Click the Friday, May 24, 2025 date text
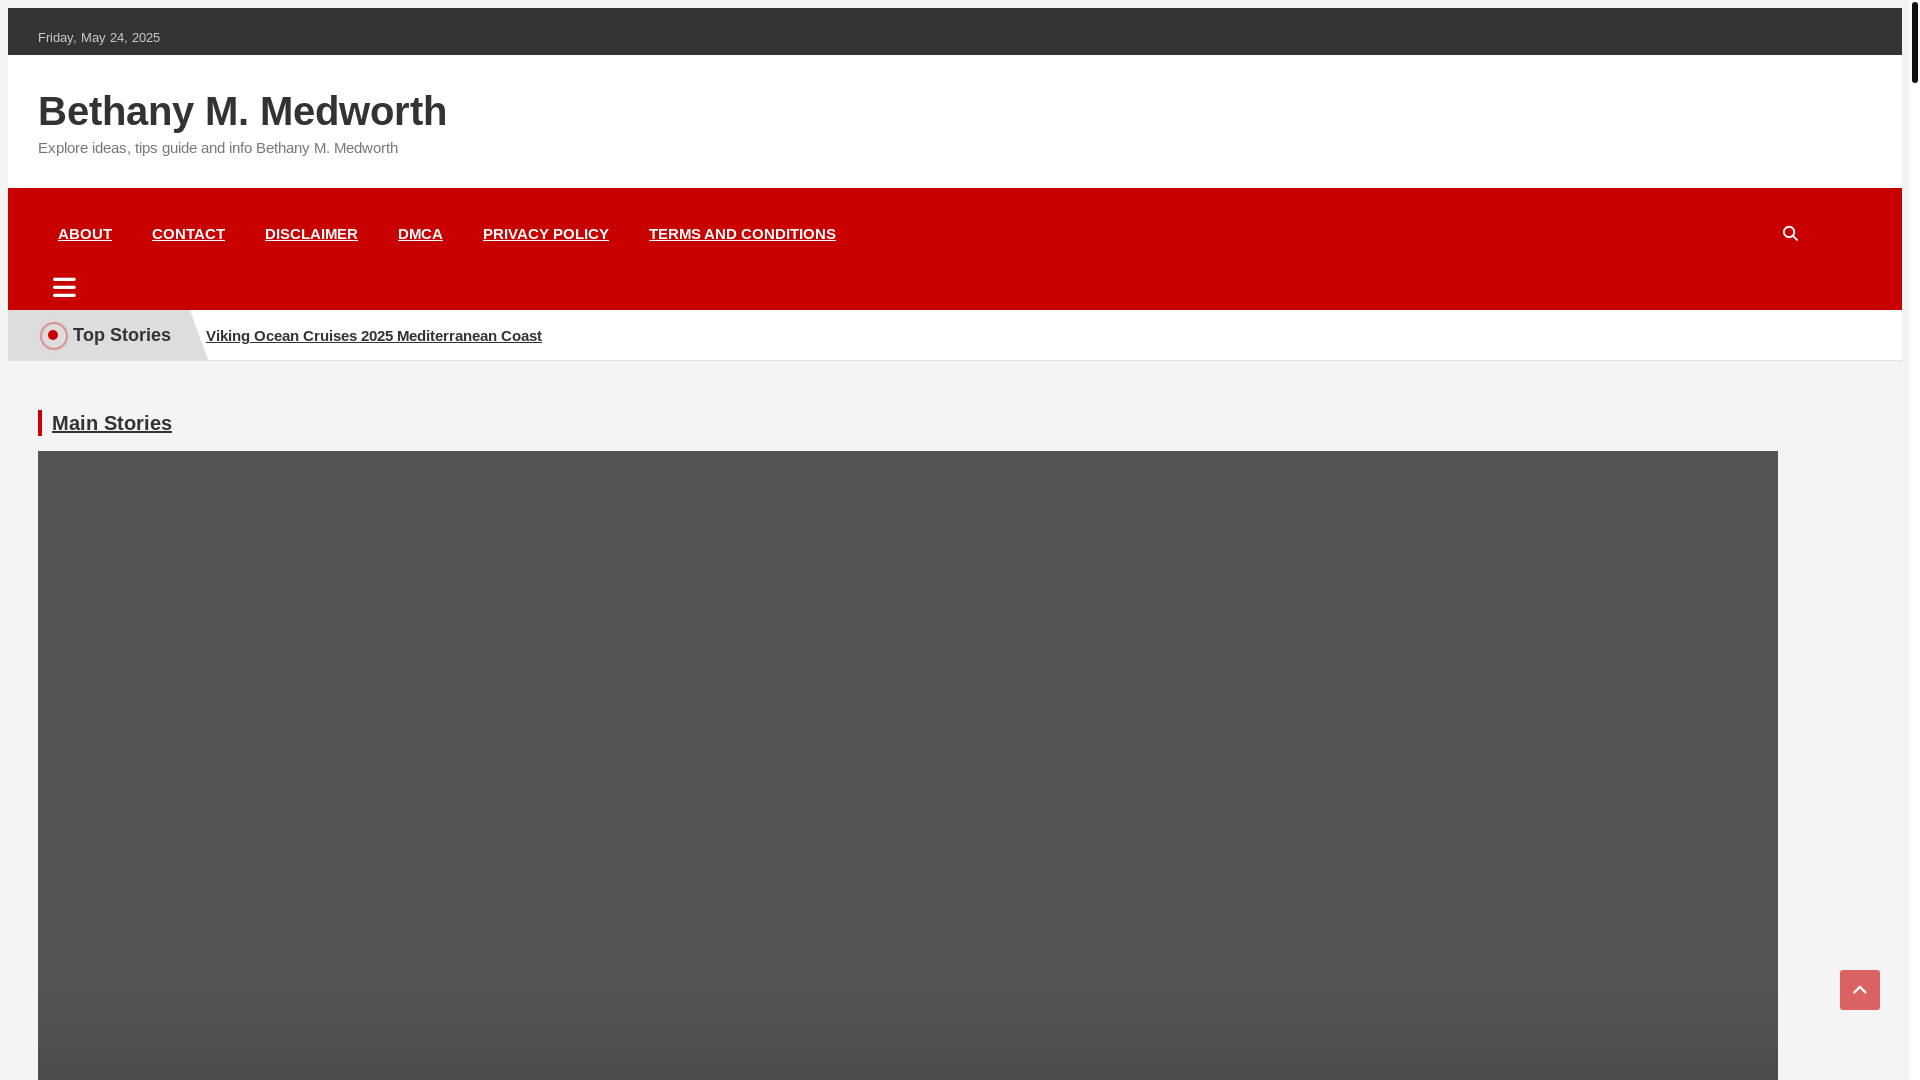This screenshot has height=1080, width=1920. [99, 38]
